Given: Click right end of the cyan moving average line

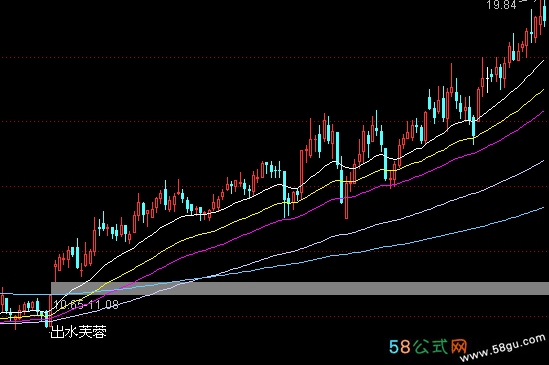Looking at the screenshot, I should coord(543,208).
